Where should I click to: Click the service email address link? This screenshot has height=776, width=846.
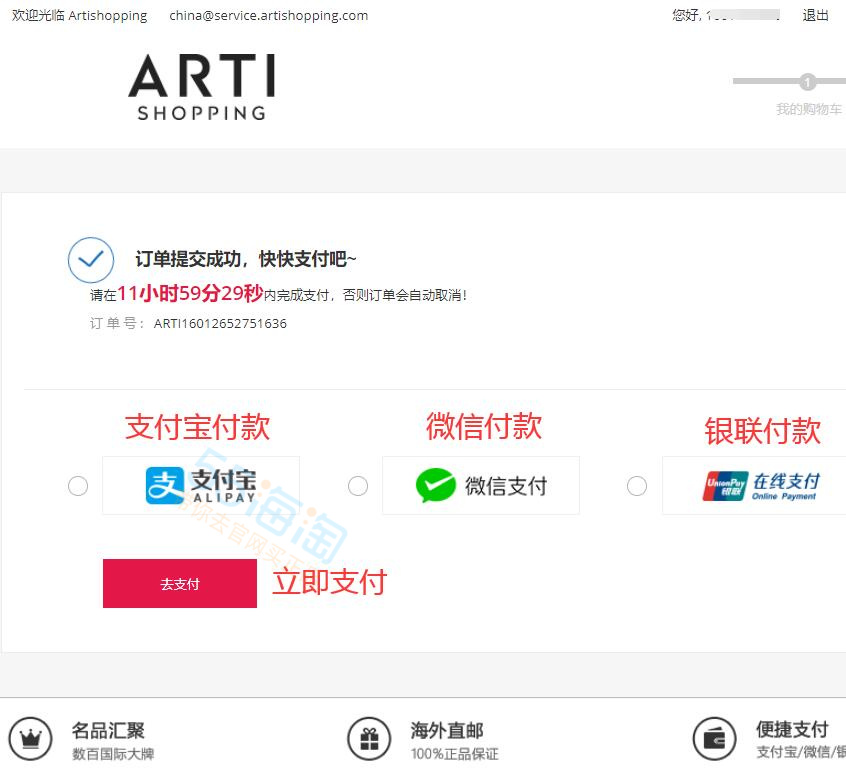(269, 15)
